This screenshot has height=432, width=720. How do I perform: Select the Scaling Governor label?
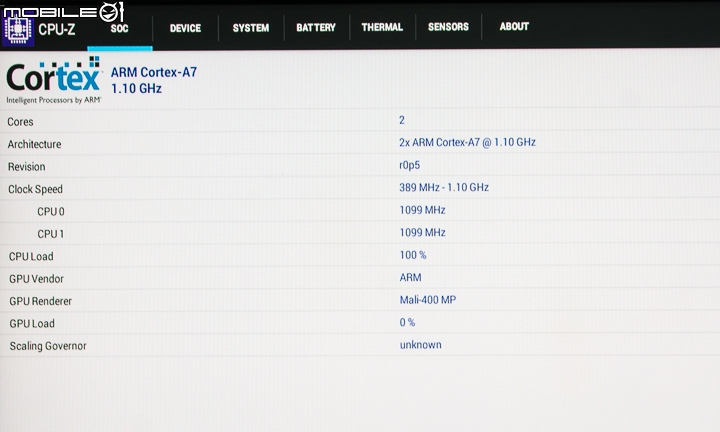click(48, 346)
